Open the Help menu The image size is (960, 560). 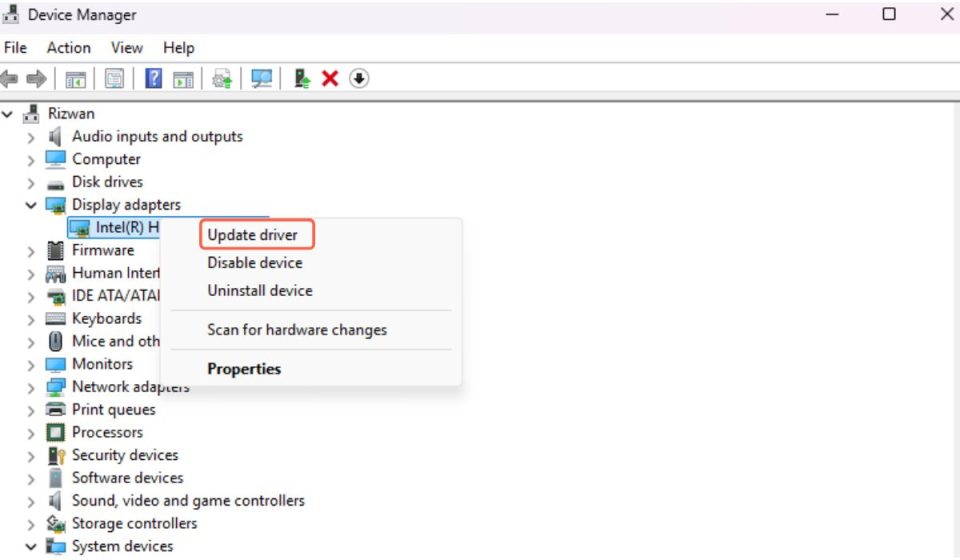tap(178, 48)
